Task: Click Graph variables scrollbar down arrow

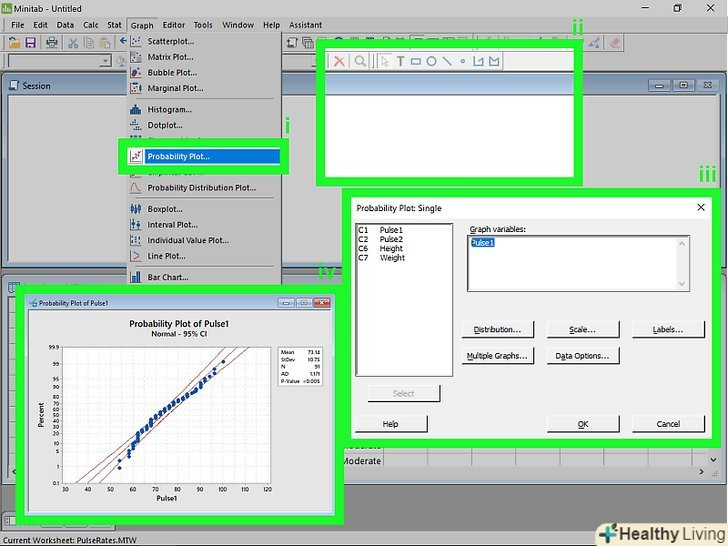Action: point(682,284)
